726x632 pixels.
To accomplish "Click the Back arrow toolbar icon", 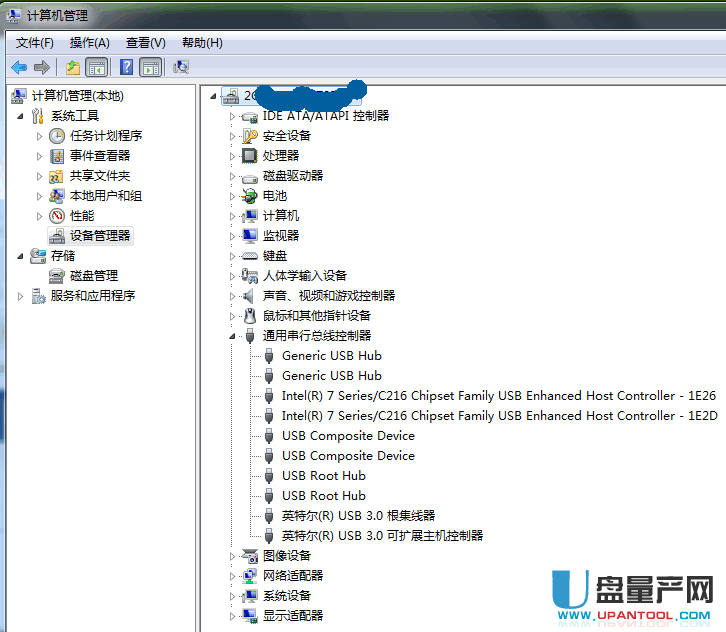I will 19,67.
